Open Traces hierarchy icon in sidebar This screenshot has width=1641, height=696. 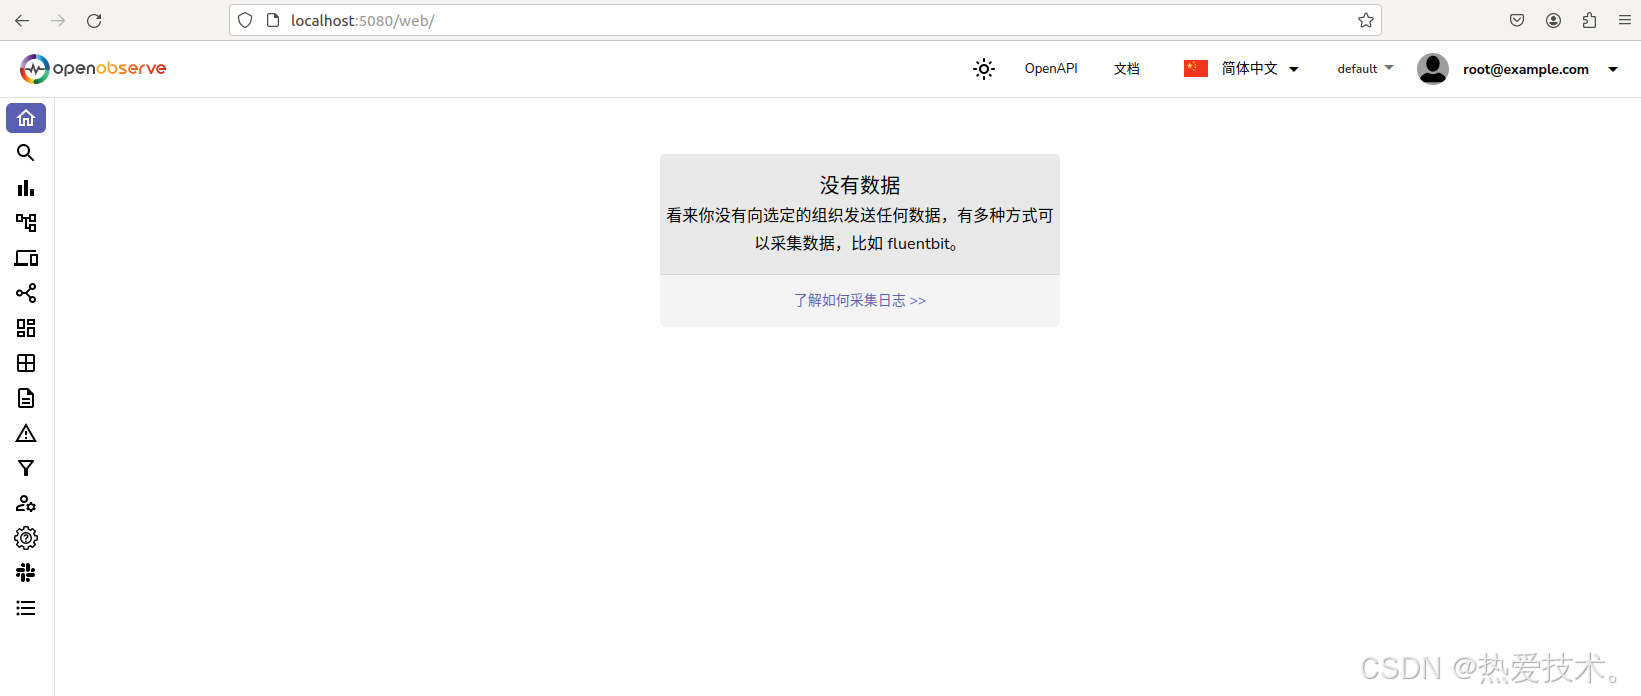point(26,223)
